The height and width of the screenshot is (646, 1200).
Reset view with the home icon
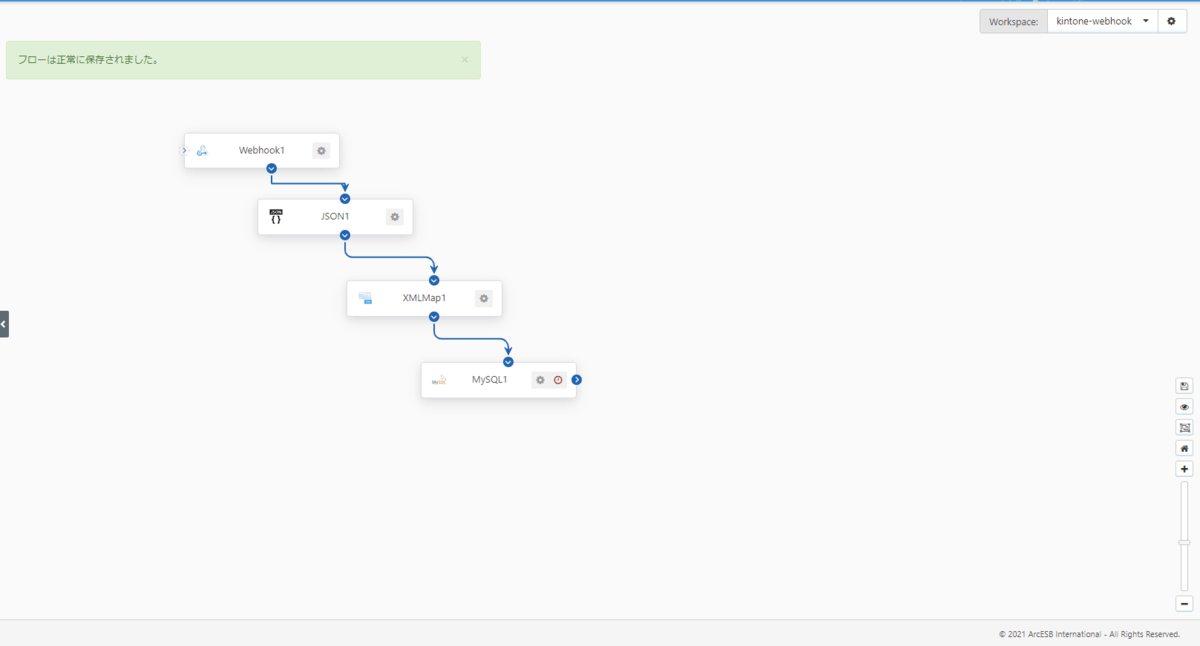(x=1185, y=449)
